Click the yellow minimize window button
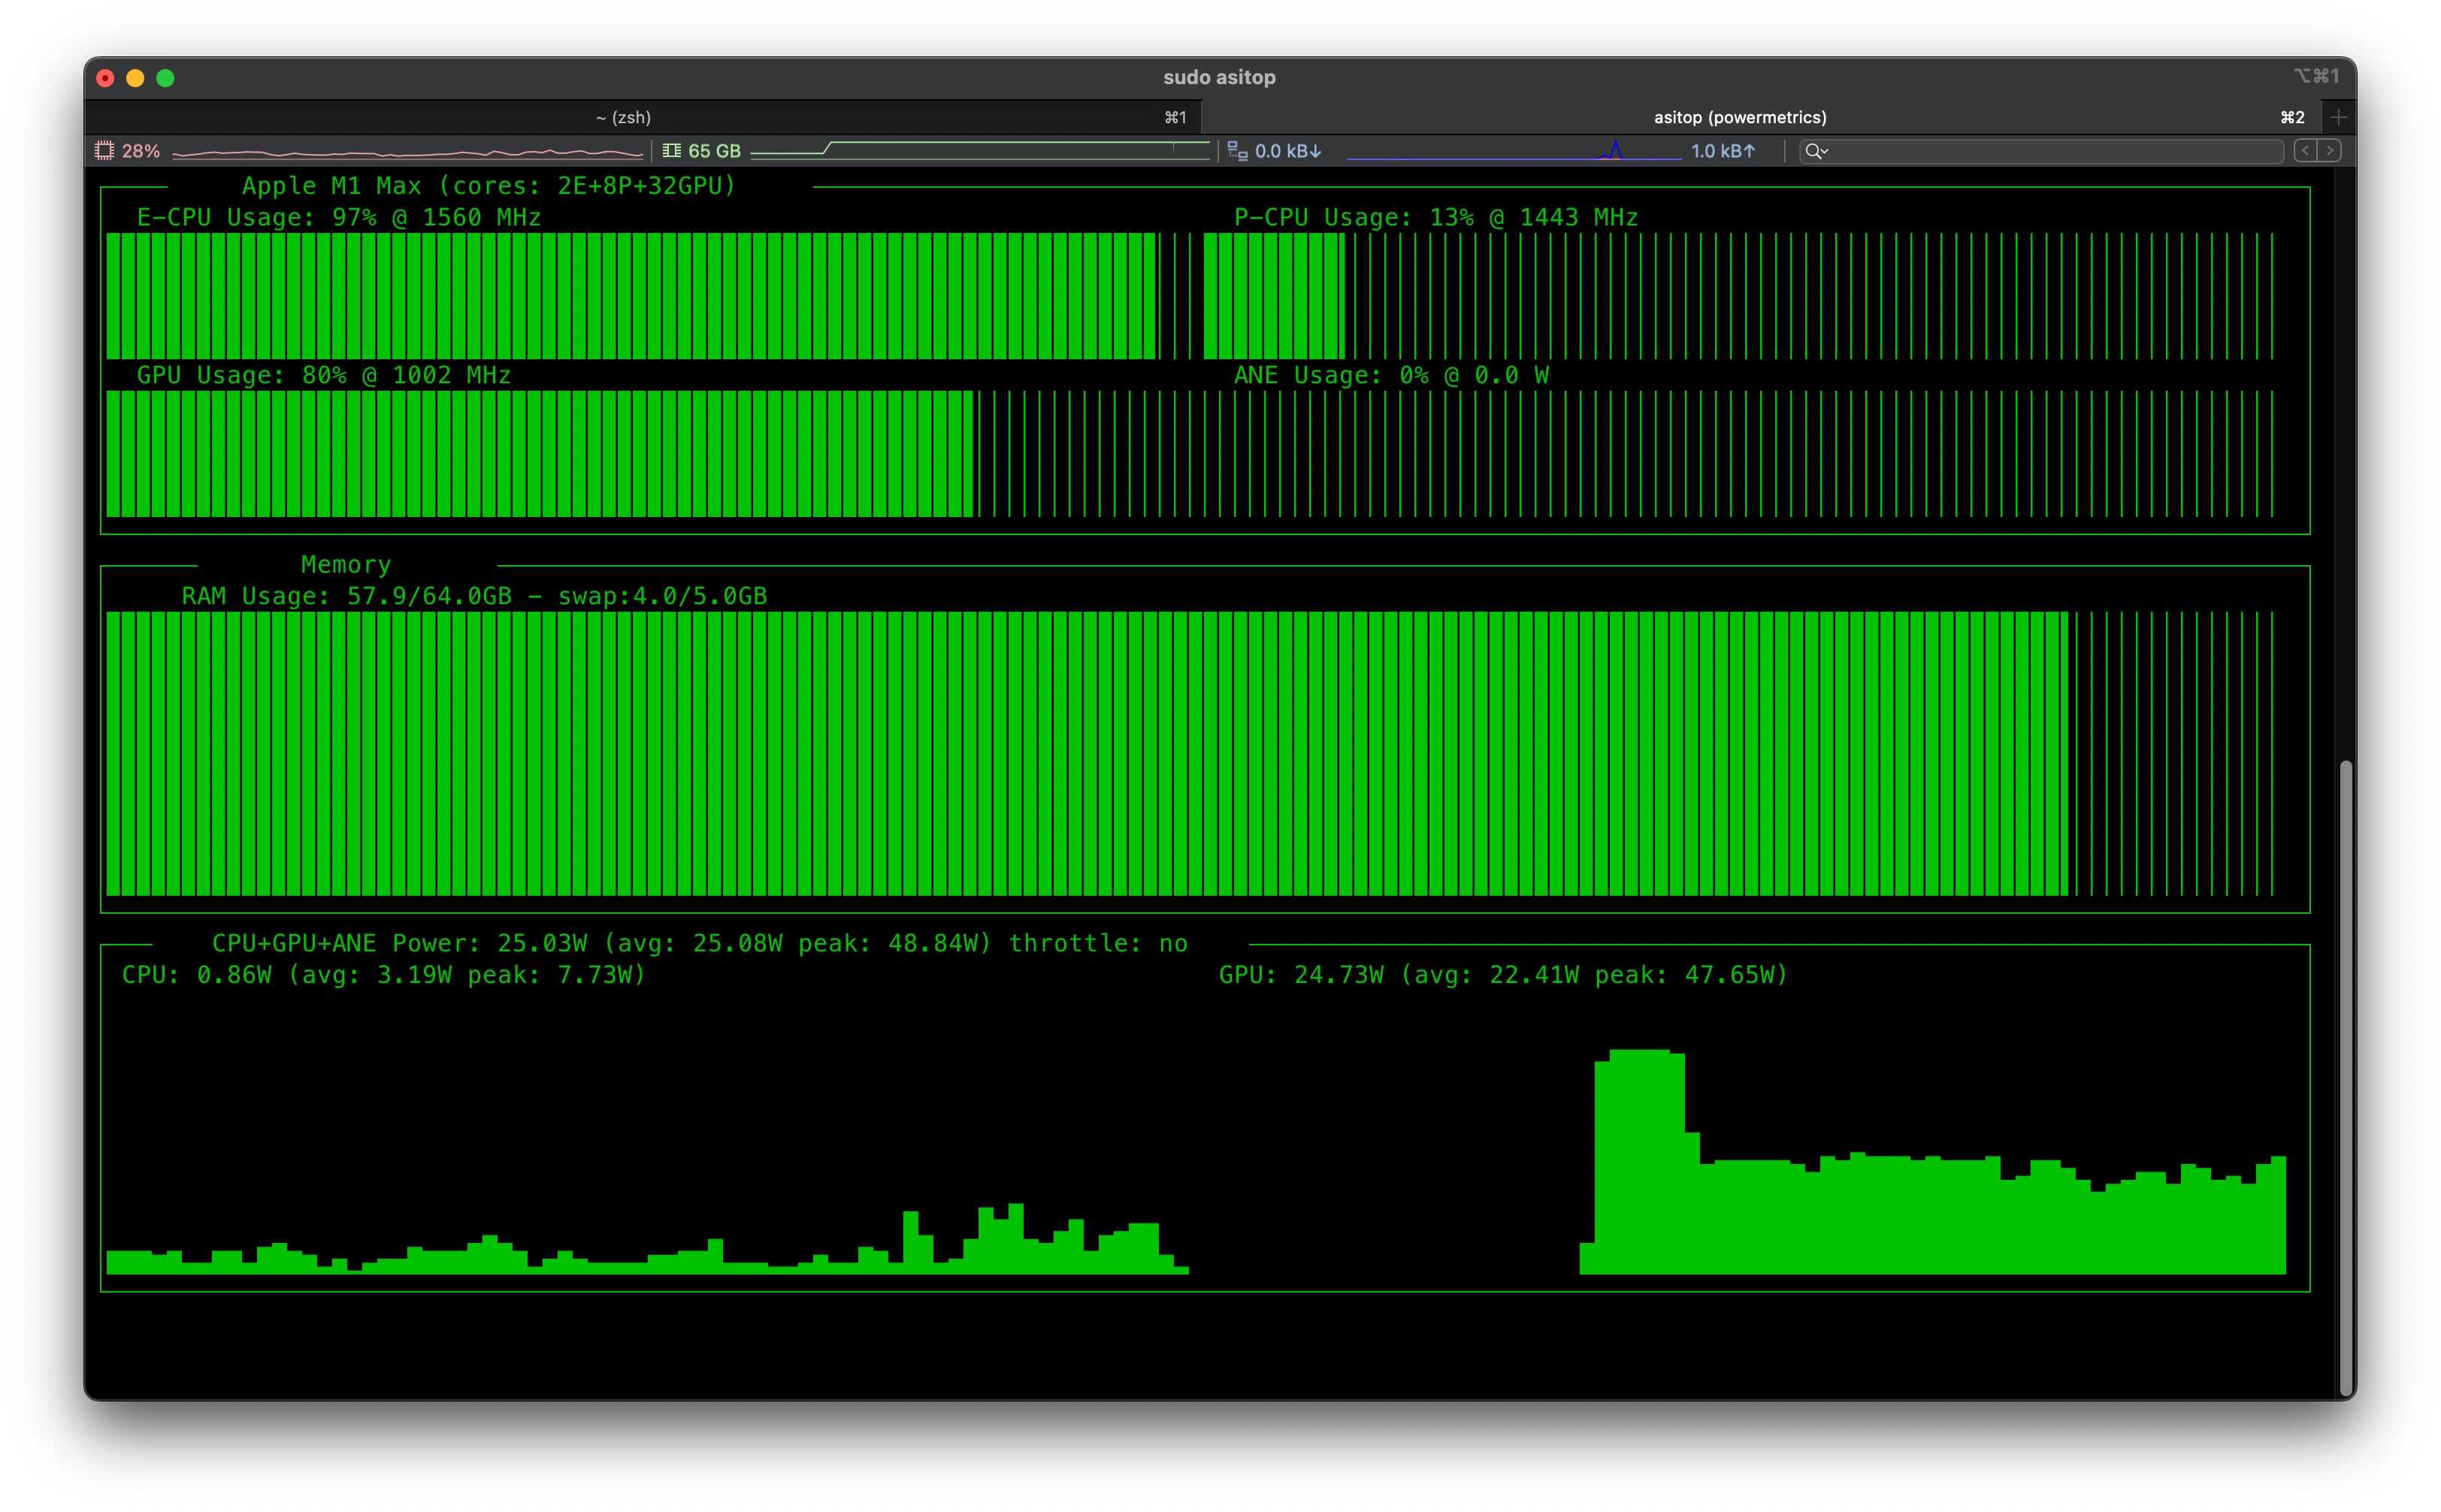 point(136,78)
